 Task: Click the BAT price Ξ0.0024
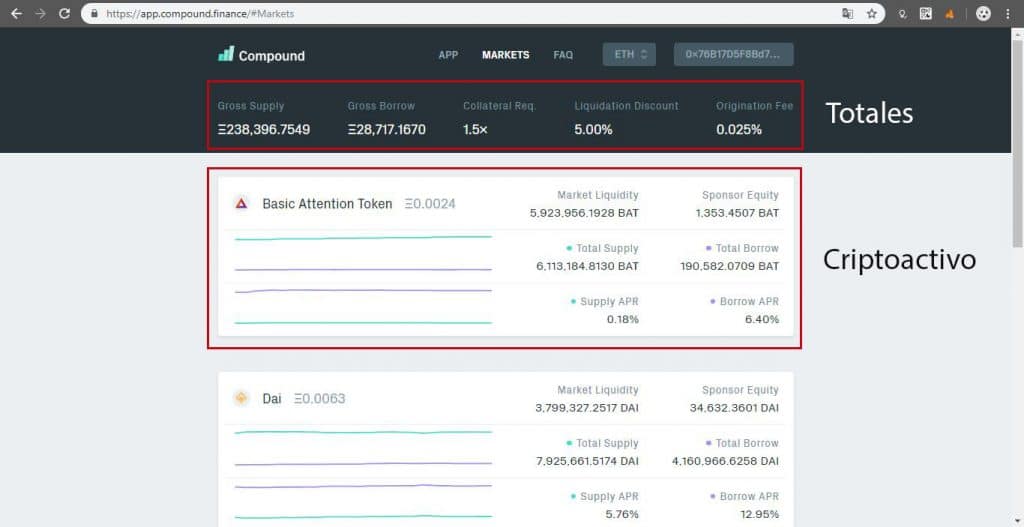[x=430, y=204]
